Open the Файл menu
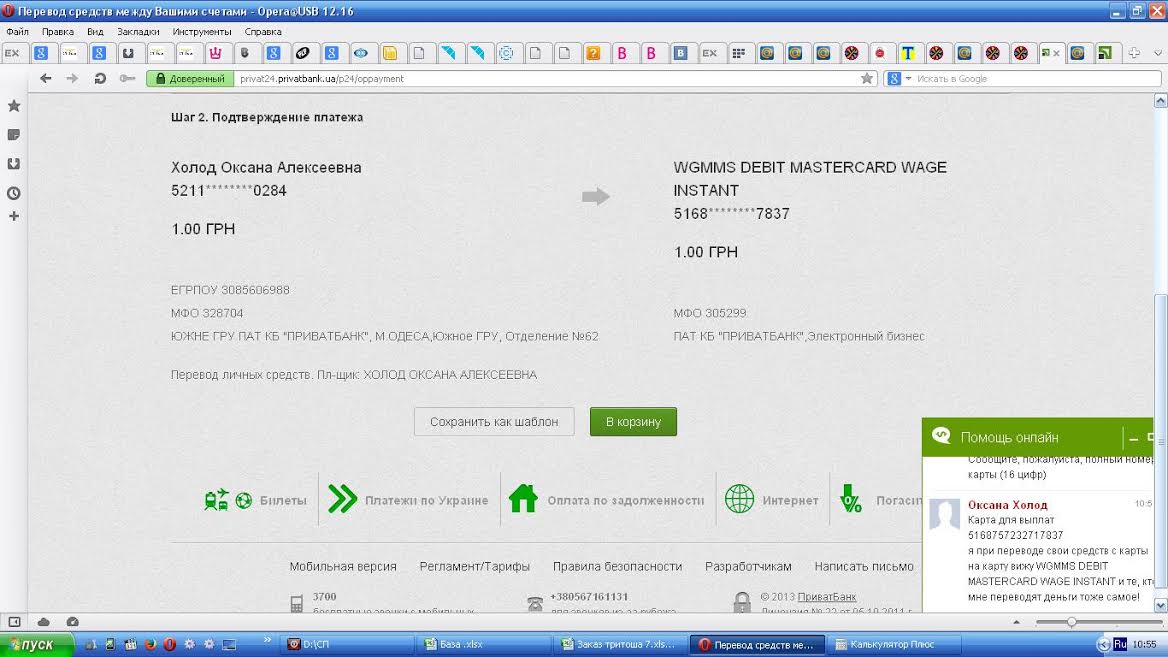 coord(17,31)
